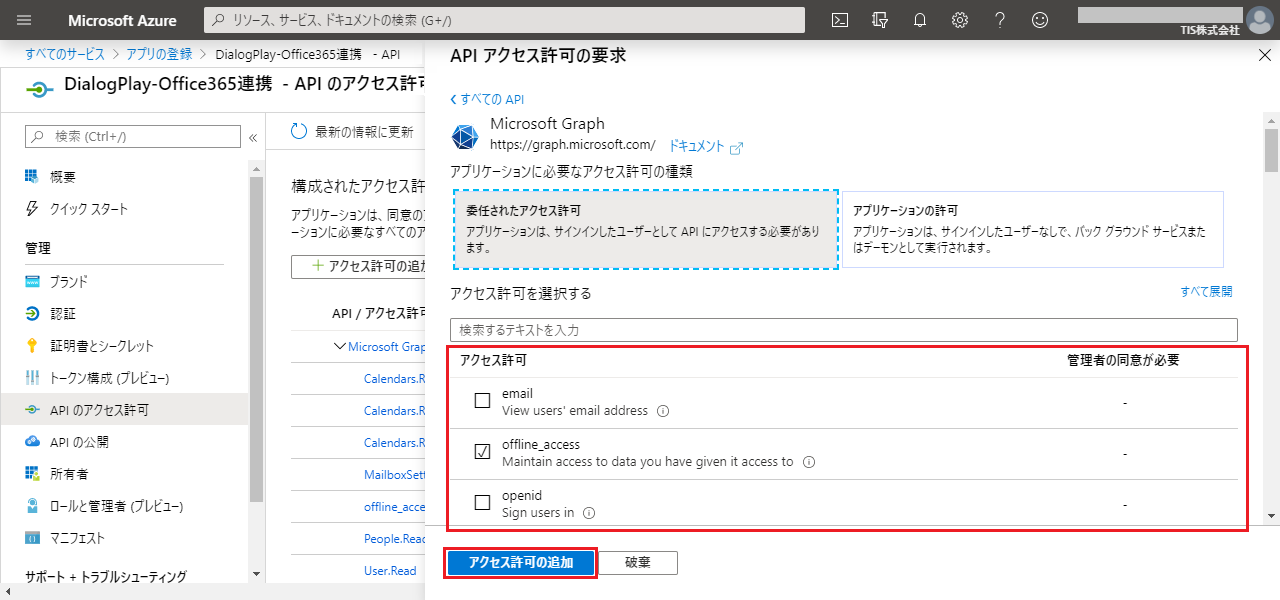Open the ドキュメント link
This screenshot has width=1280, height=600.
pyautogui.click(x=695, y=146)
